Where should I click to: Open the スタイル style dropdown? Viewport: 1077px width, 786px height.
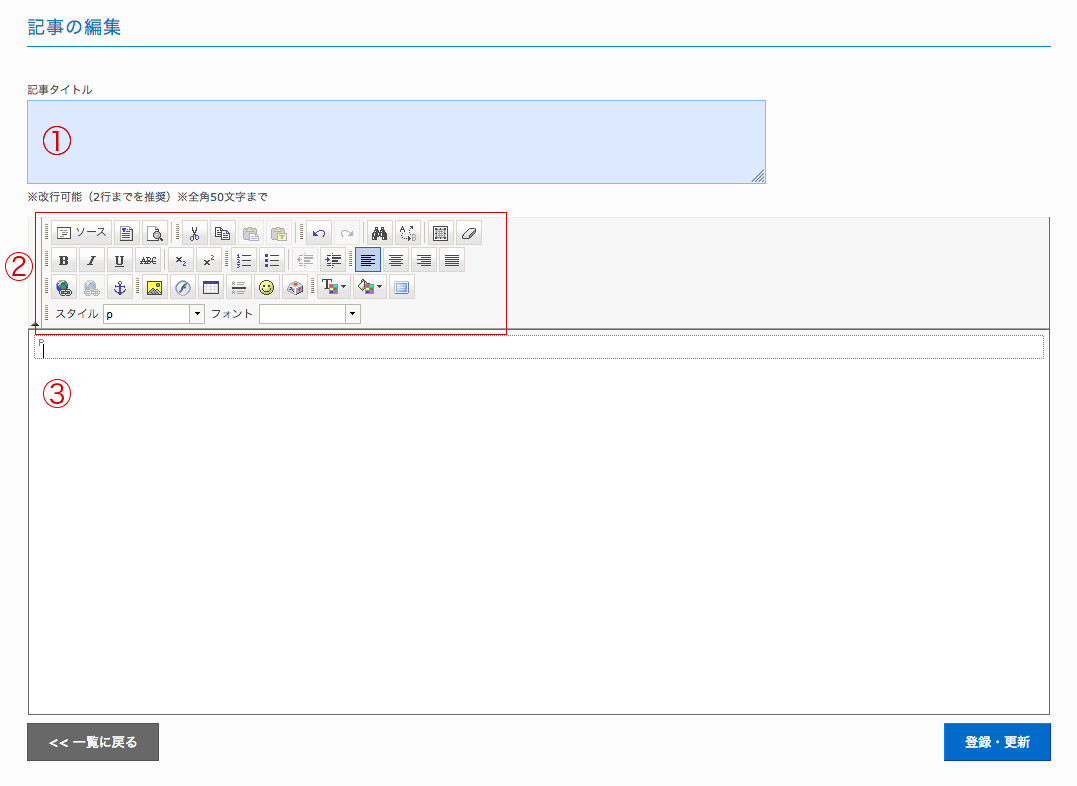154,314
